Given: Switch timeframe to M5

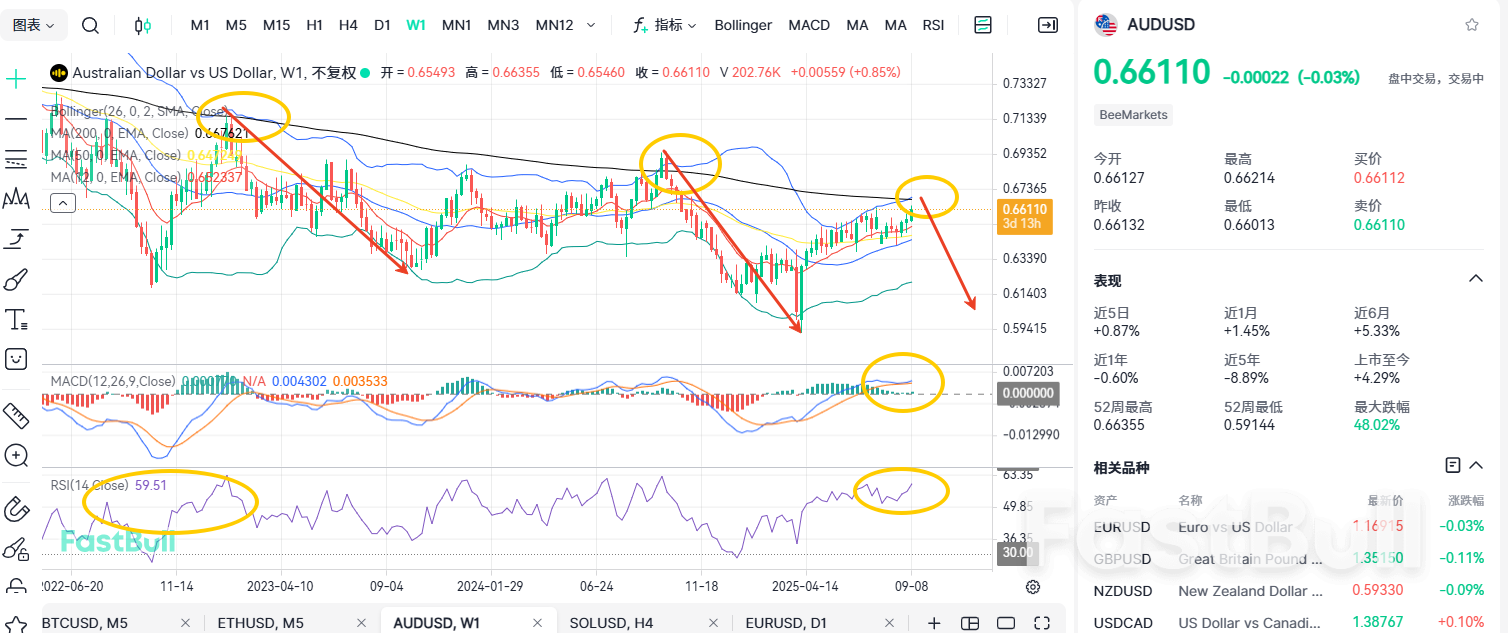Looking at the screenshot, I should point(236,25).
